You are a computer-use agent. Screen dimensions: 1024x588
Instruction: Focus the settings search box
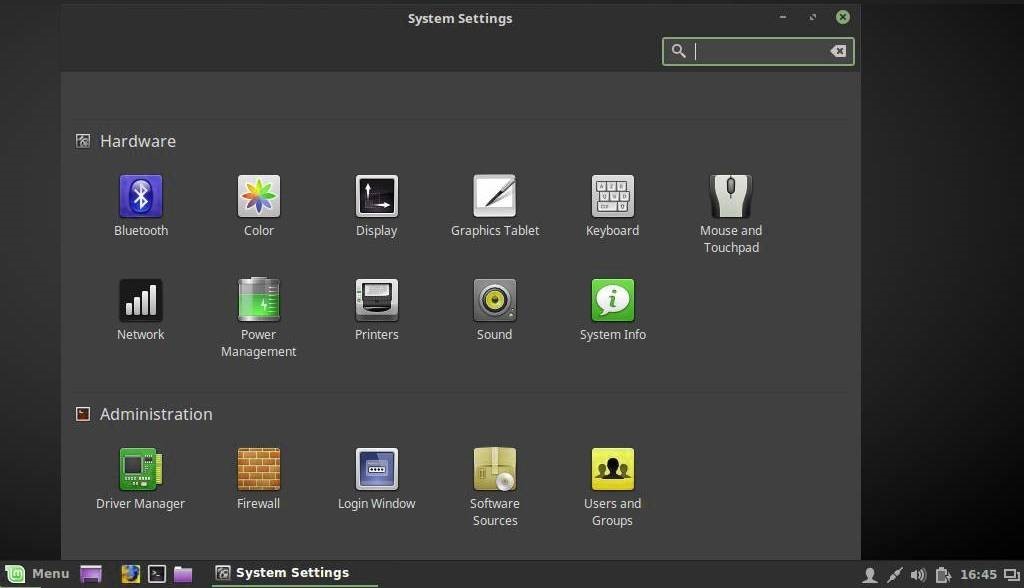pyautogui.click(x=758, y=51)
